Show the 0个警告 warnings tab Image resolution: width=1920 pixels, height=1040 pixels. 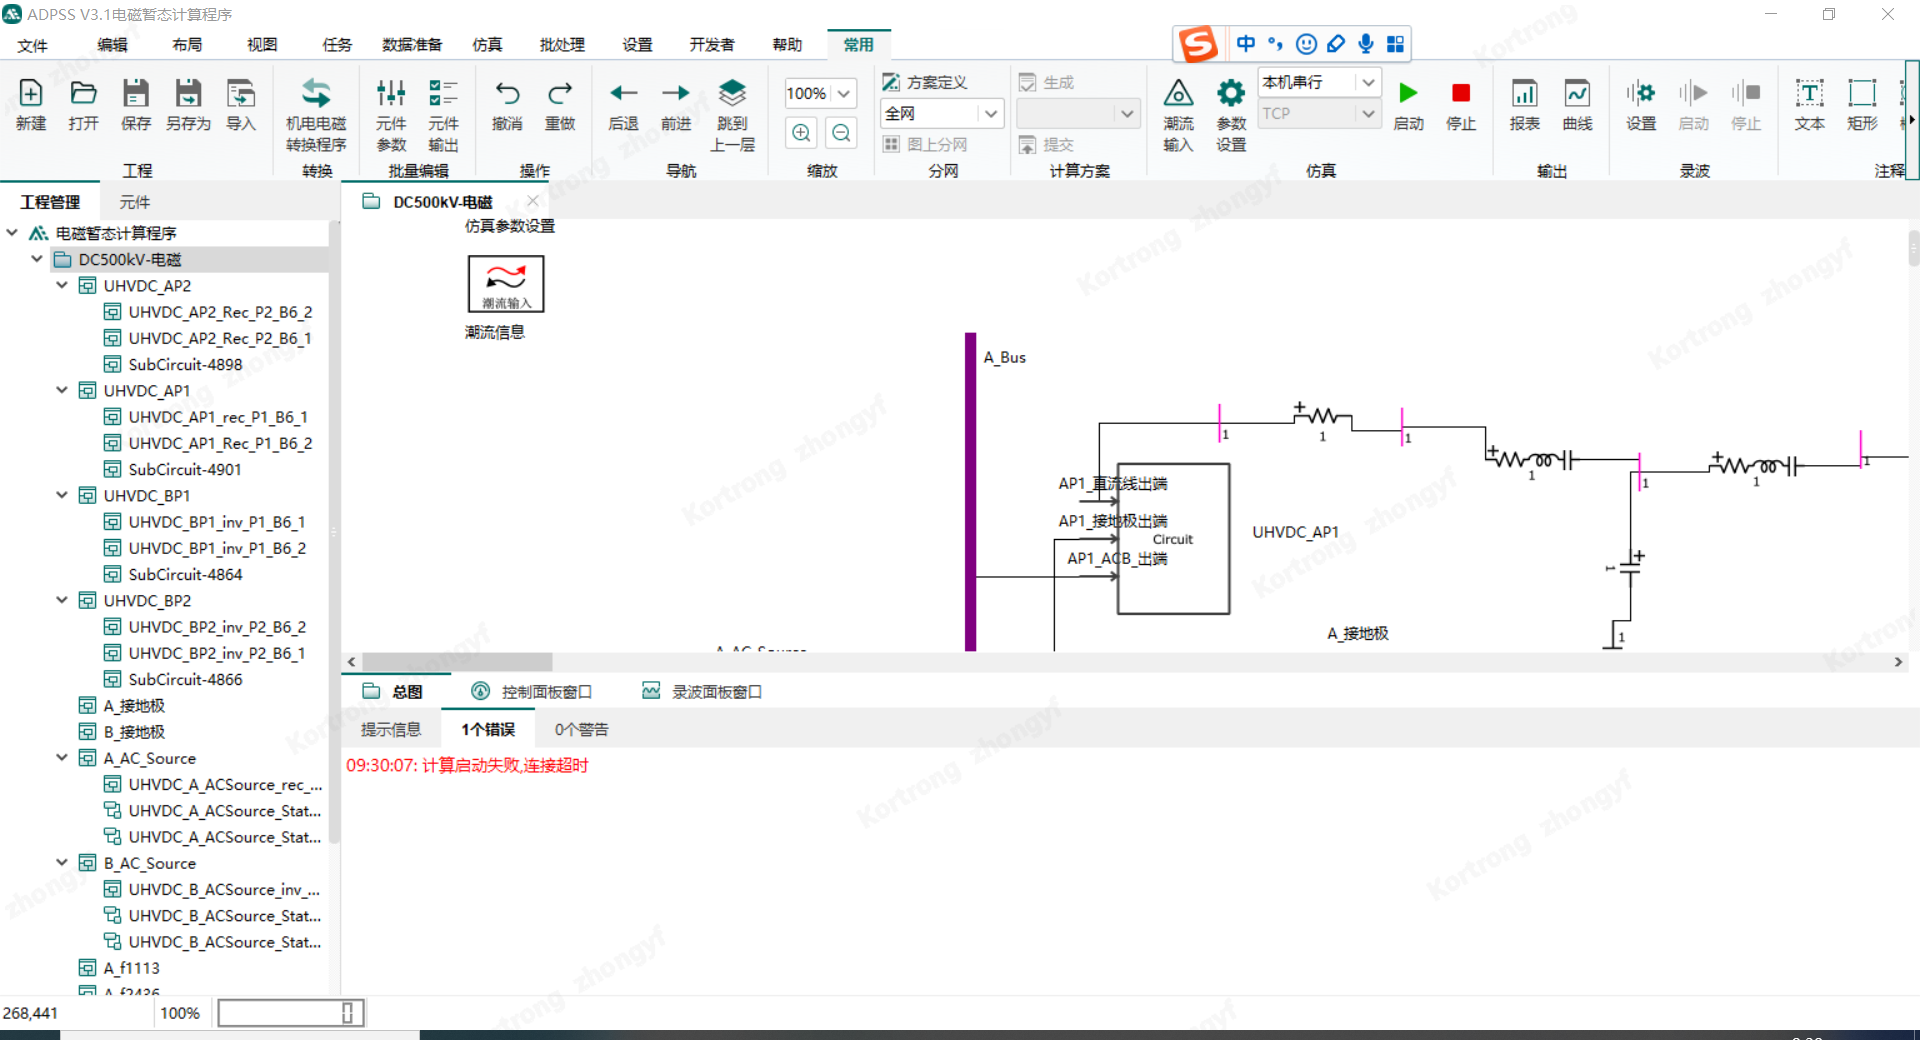click(x=581, y=730)
